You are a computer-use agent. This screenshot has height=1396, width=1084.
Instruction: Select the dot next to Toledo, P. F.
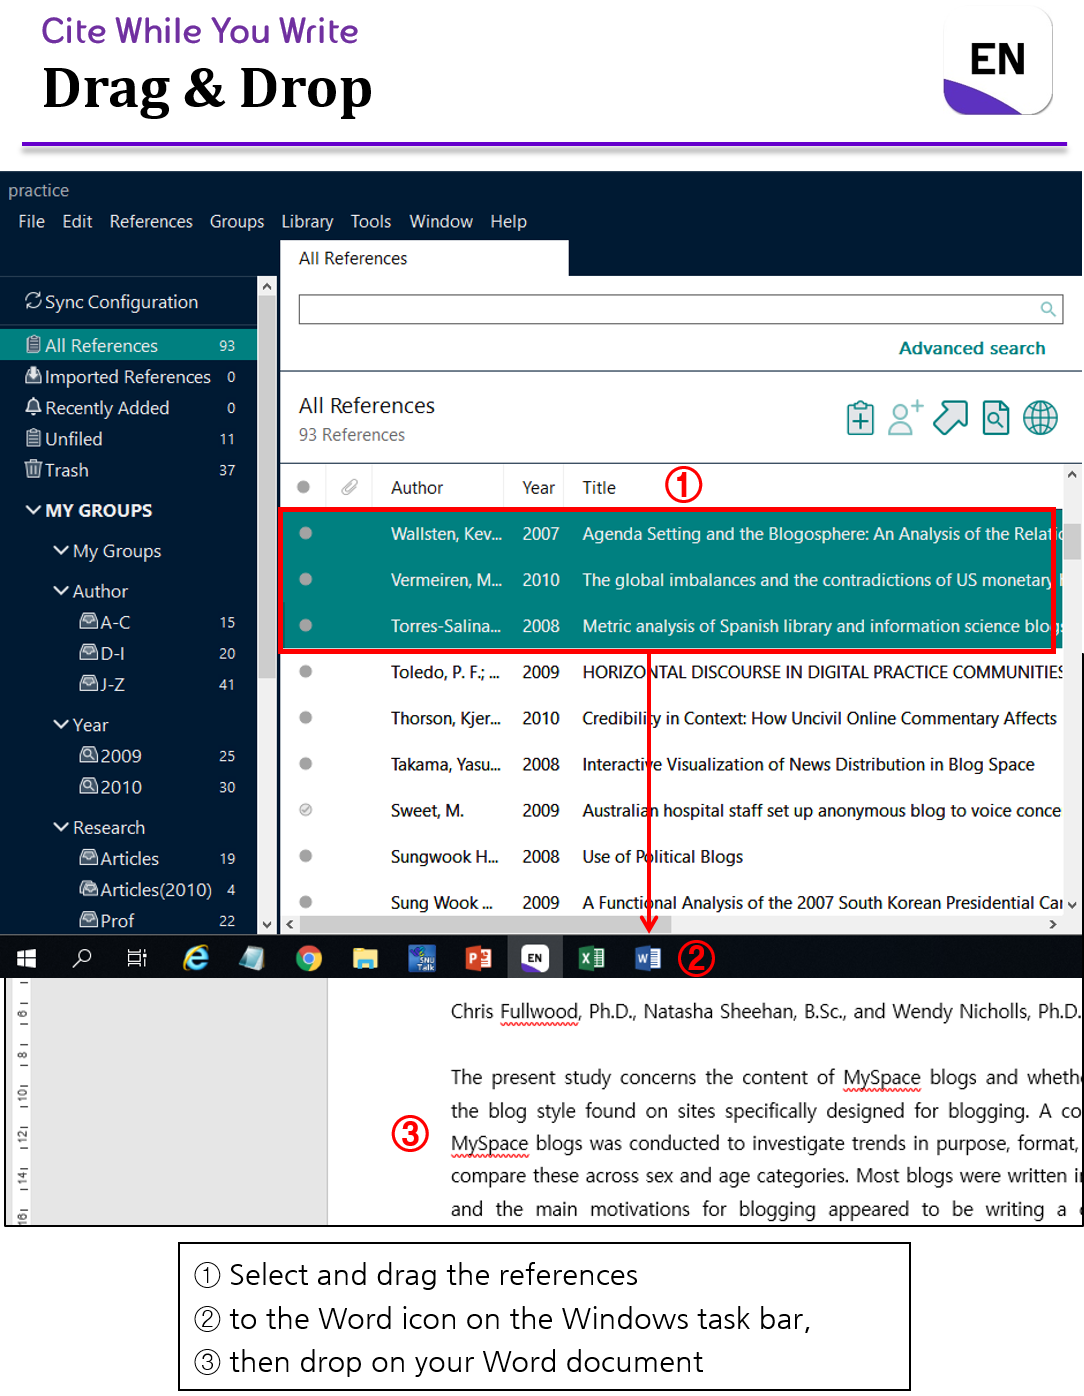[x=305, y=672]
